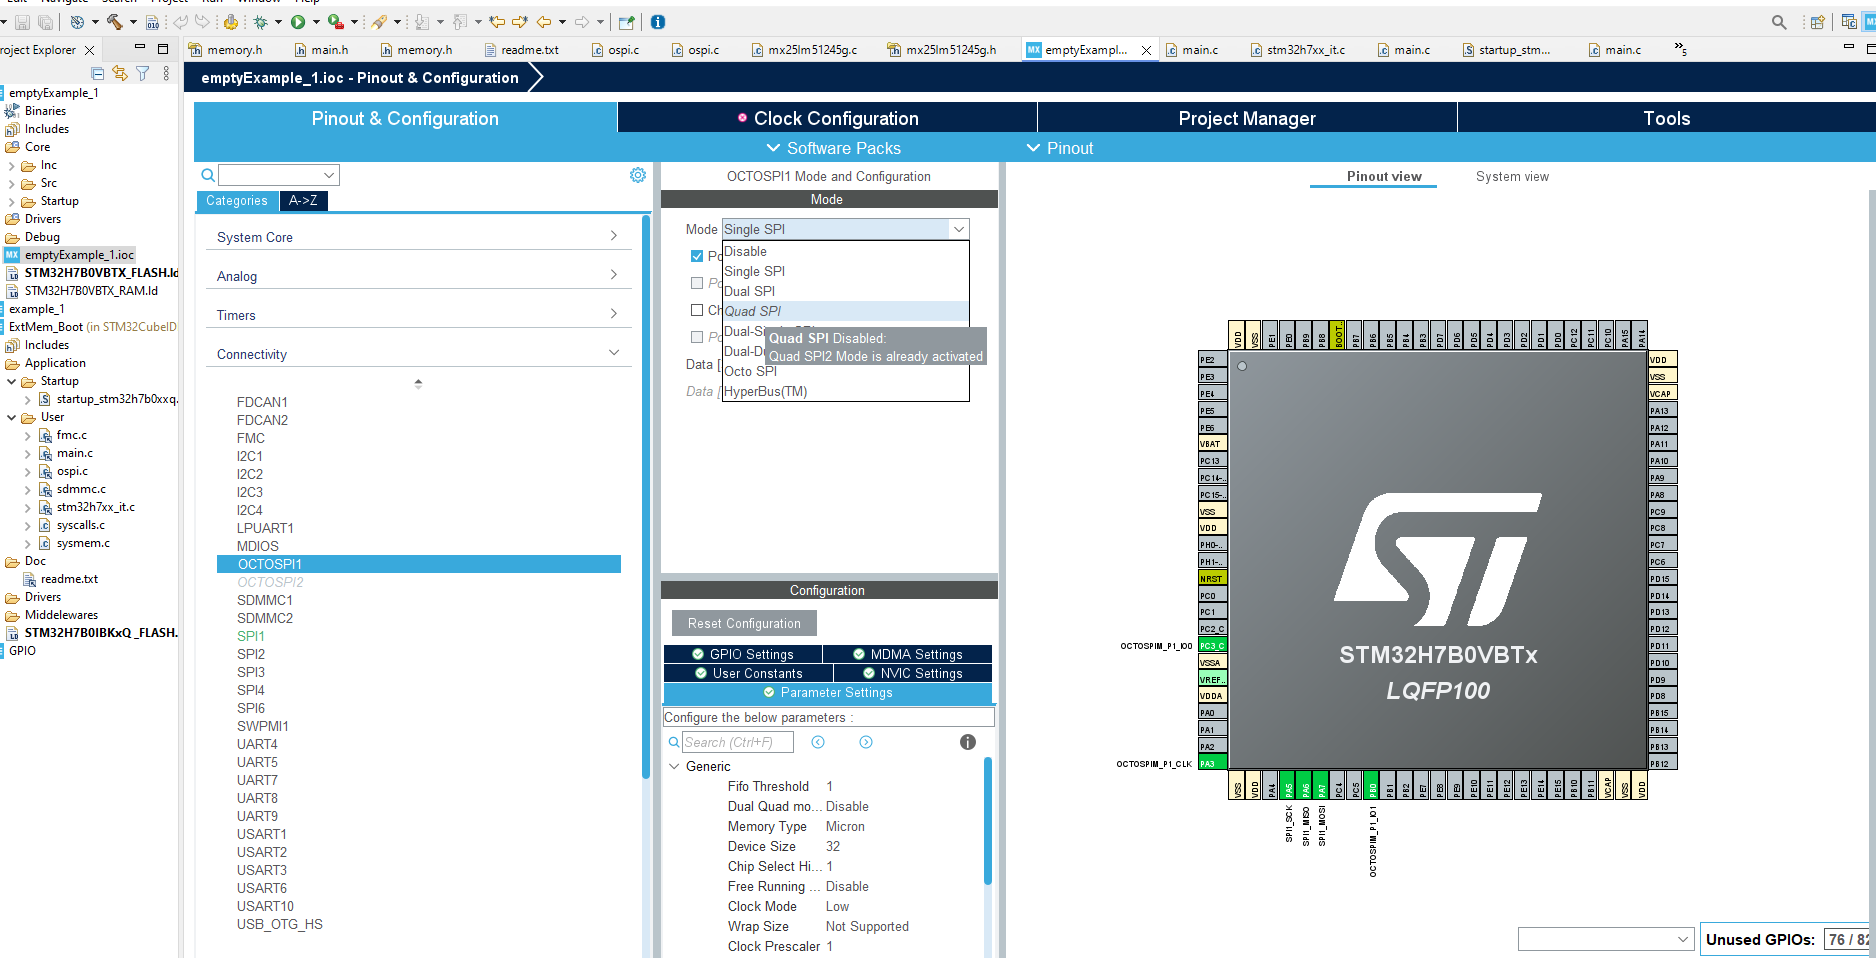Click the parameter search field
The height and width of the screenshot is (958, 1876).
point(737,742)
